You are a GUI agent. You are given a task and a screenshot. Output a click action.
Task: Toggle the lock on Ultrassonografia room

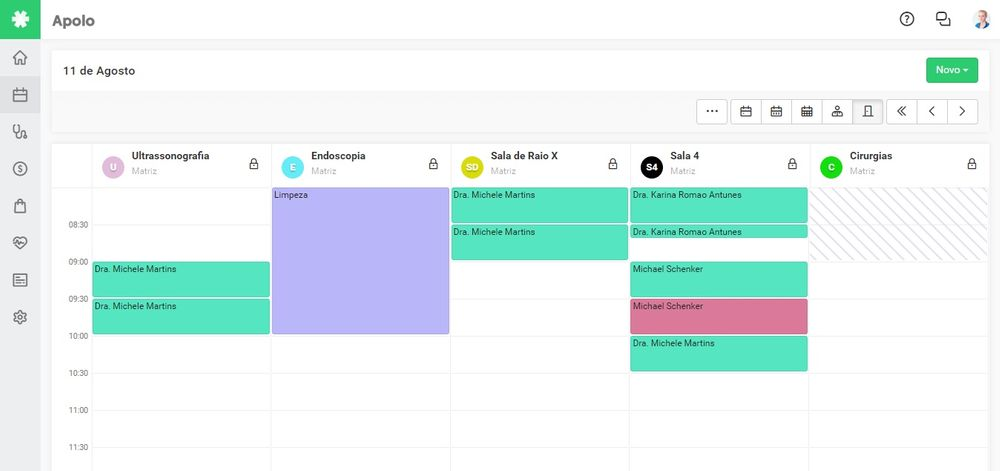(x=254, y=164)
